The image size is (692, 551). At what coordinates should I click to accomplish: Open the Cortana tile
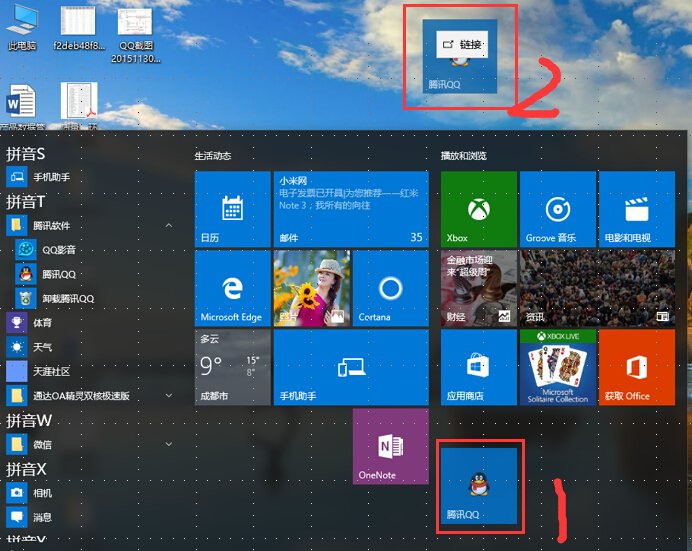(391, 289)
